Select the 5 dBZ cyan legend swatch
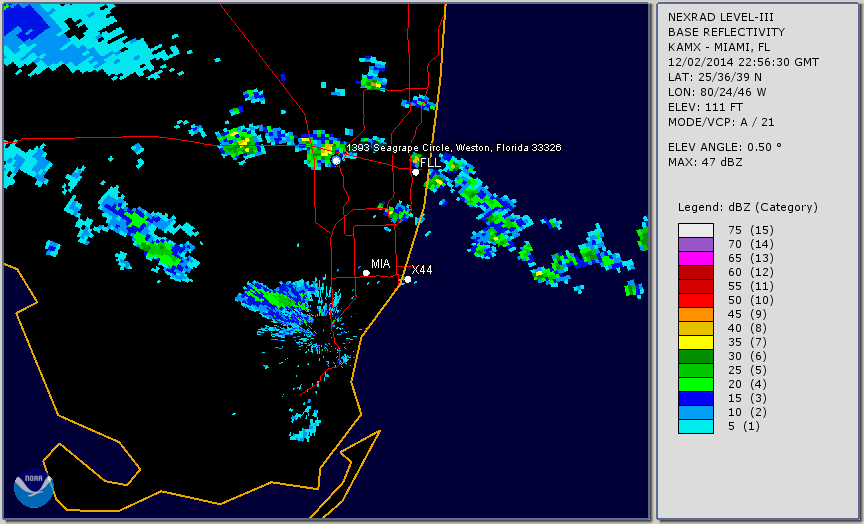 (x=695, y=426)
